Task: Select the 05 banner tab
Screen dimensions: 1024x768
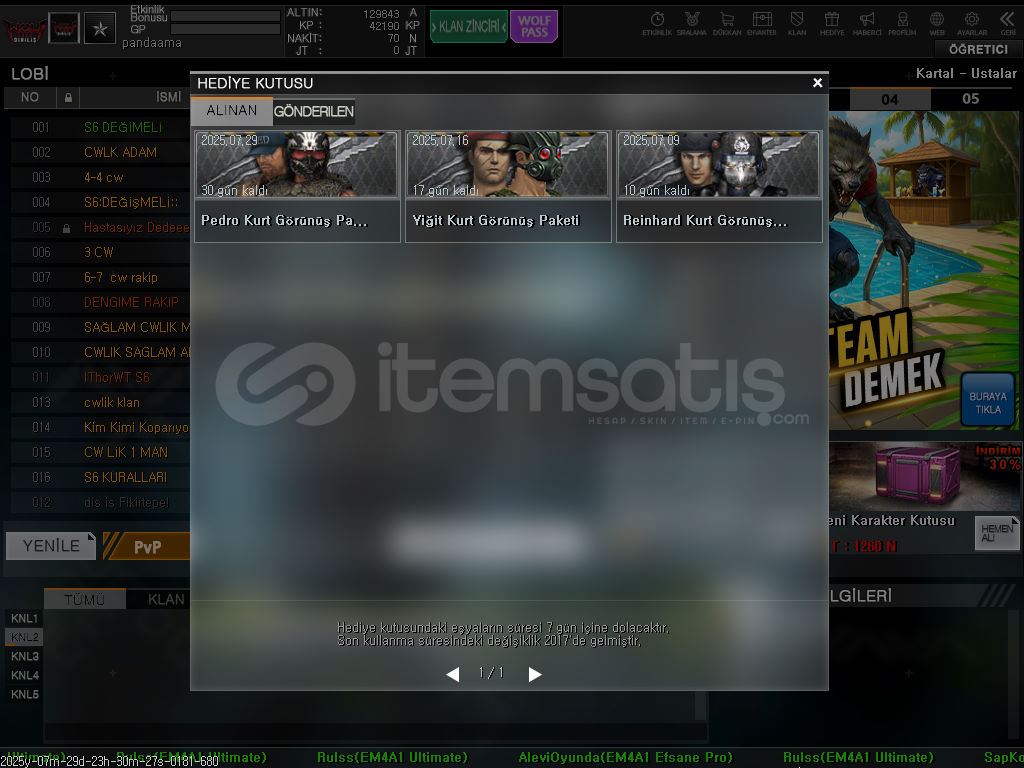Action: pos(970,99)
